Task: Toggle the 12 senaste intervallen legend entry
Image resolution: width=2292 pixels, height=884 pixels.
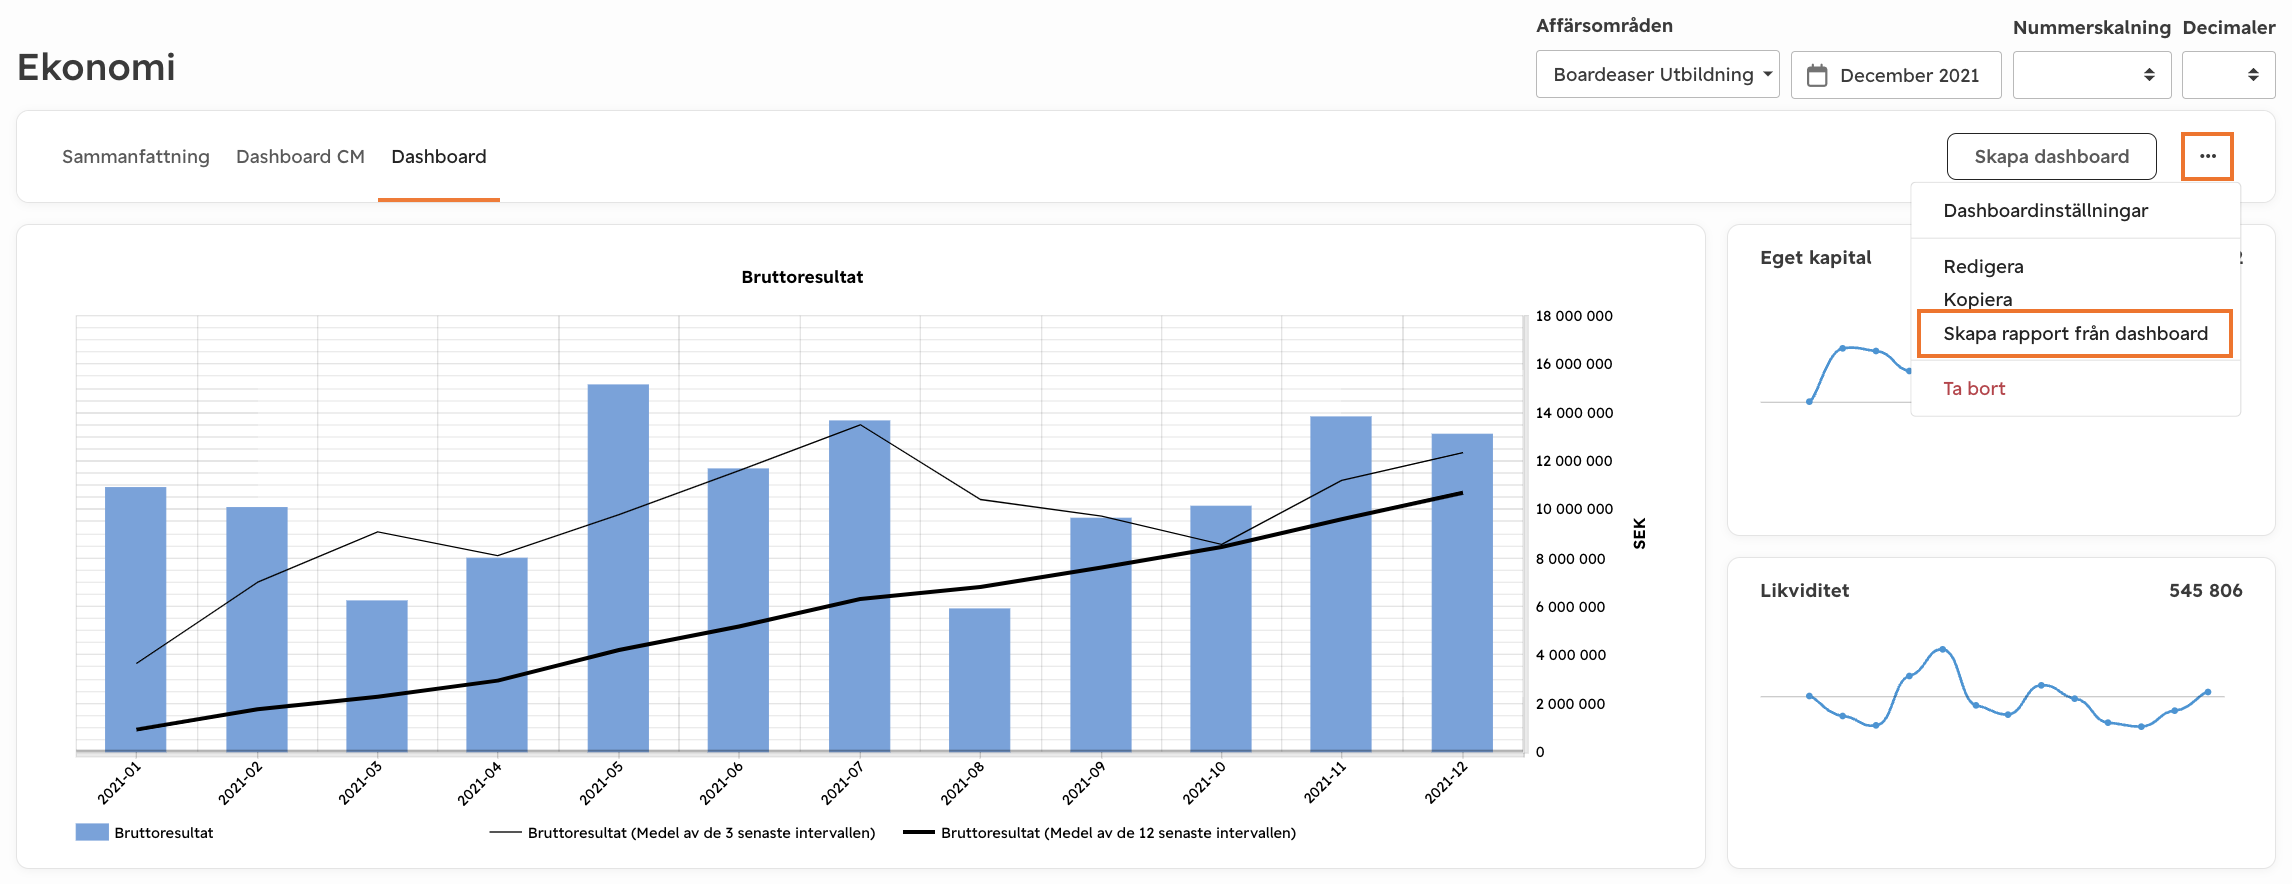Action: (1099, 832)
